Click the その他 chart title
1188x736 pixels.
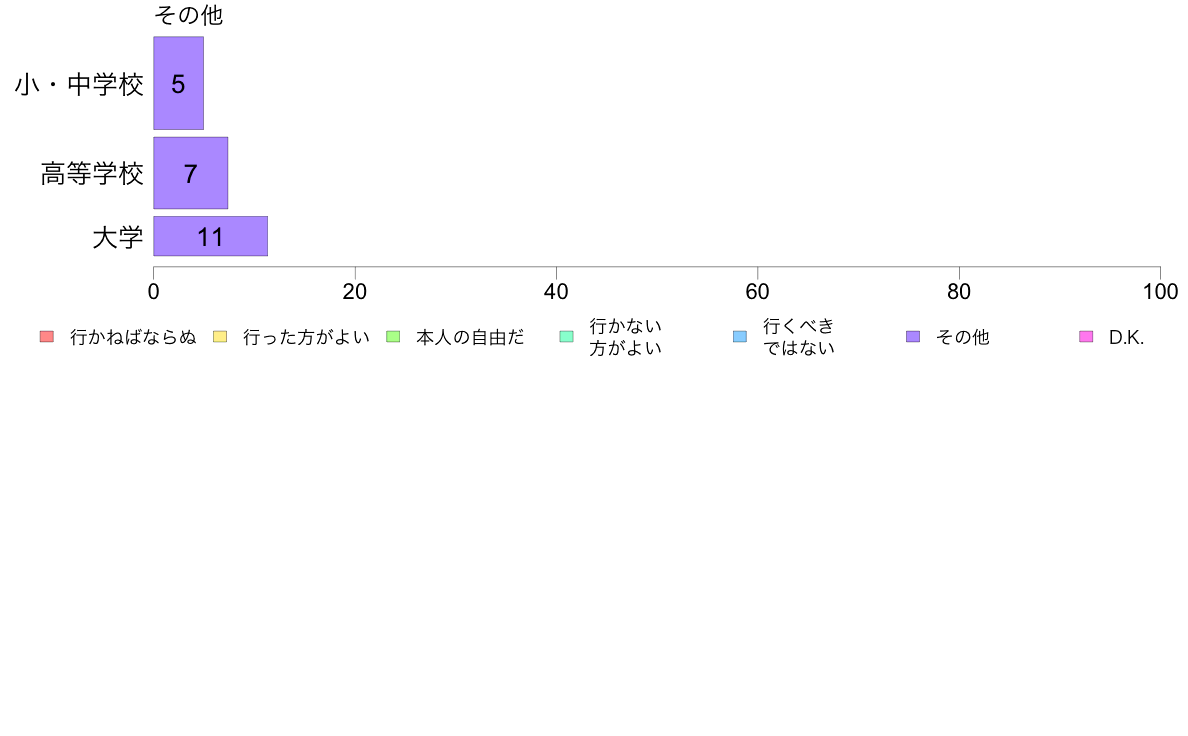(189, 15)
